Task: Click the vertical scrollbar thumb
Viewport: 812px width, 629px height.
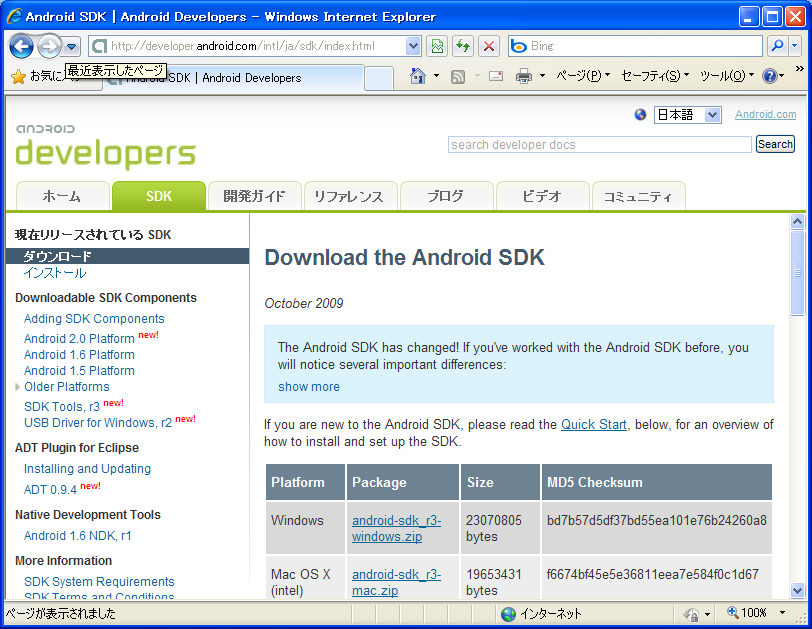Action: click(798, 272)
